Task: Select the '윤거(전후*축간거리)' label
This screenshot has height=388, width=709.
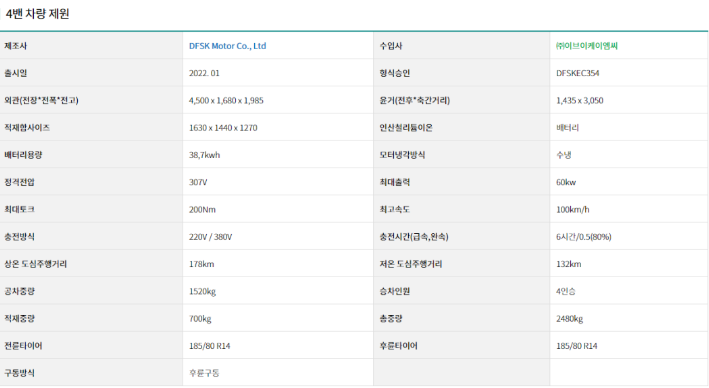Action: pos(415,100)
